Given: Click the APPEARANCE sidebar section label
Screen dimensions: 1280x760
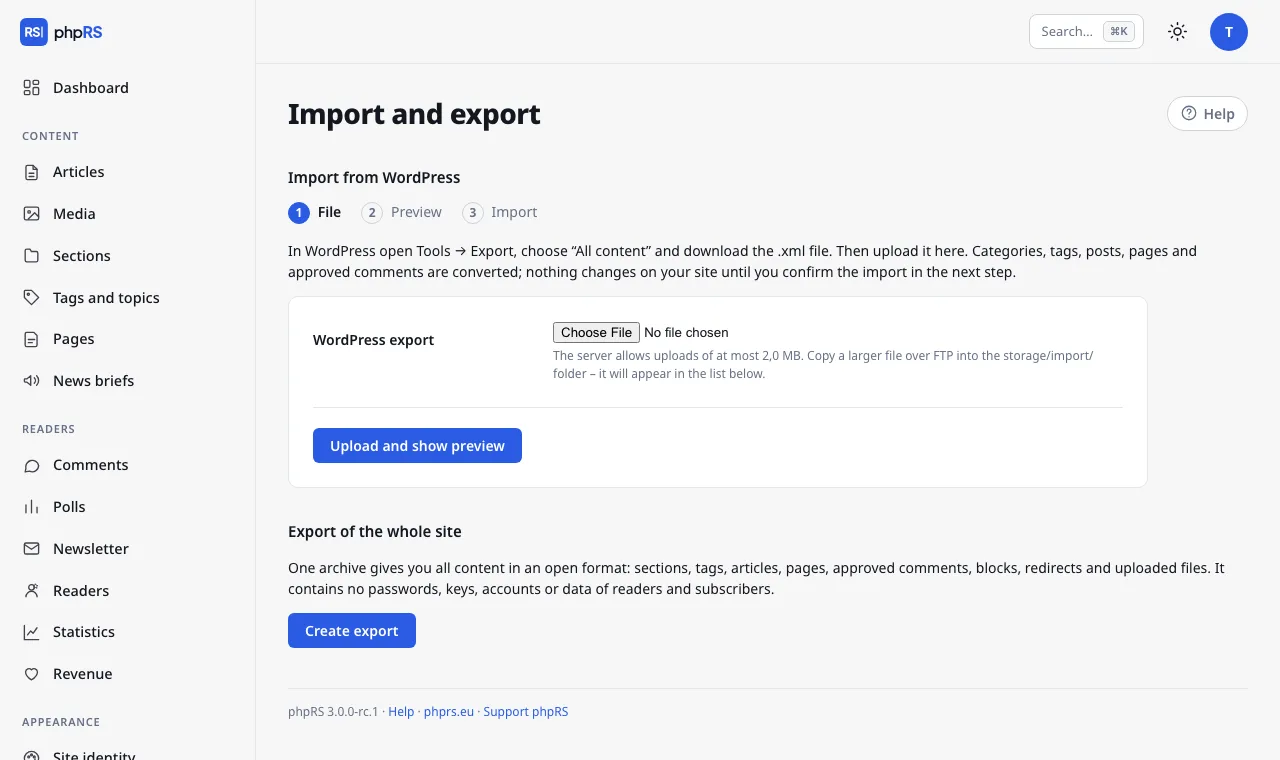Looking at the screenshot, I should [x=61, y=722].
